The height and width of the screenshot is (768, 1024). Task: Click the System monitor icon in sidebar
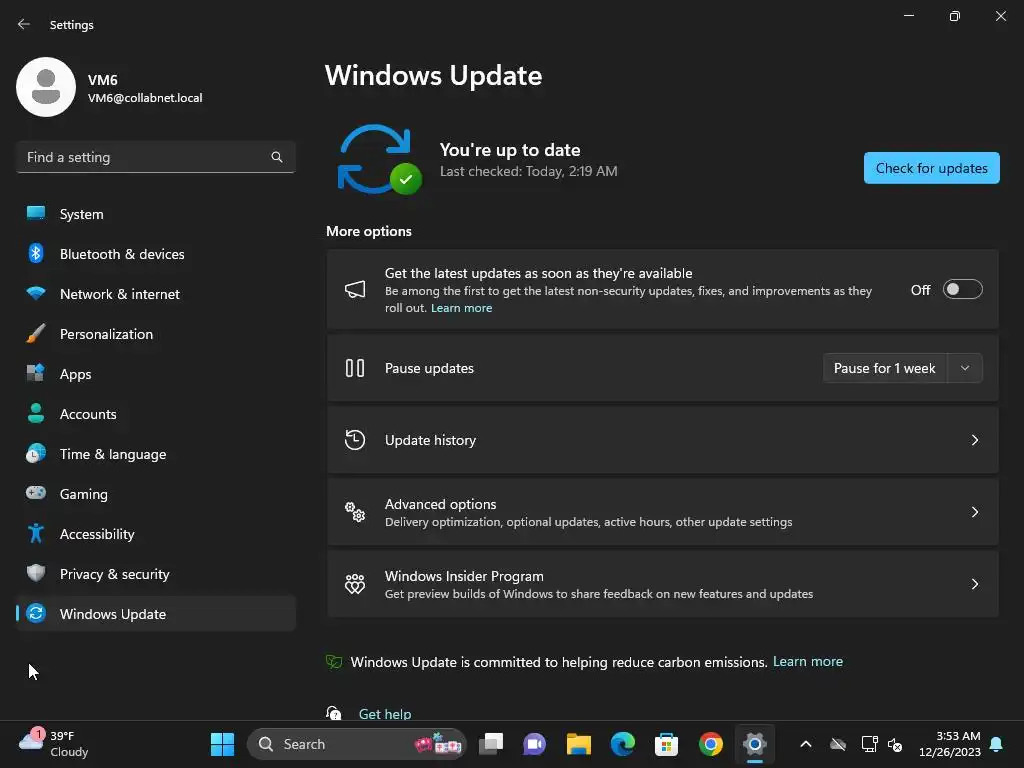tap(36, 214)
